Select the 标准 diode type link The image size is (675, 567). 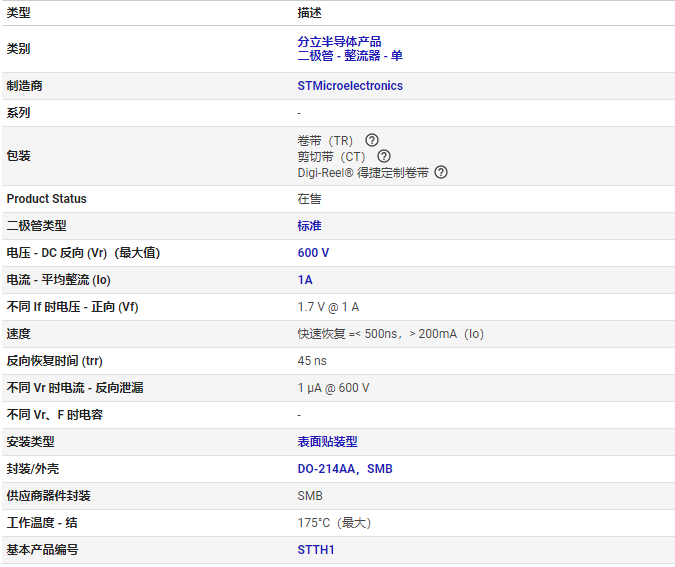pos(309,226)
